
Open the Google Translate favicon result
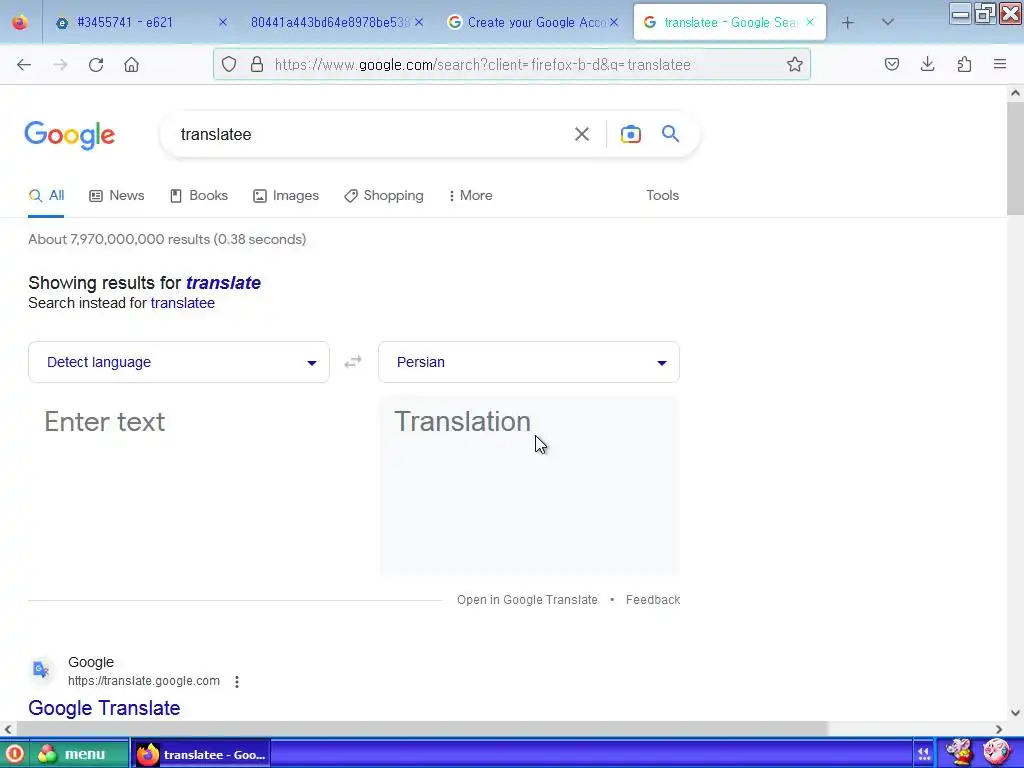coord(41,670)
